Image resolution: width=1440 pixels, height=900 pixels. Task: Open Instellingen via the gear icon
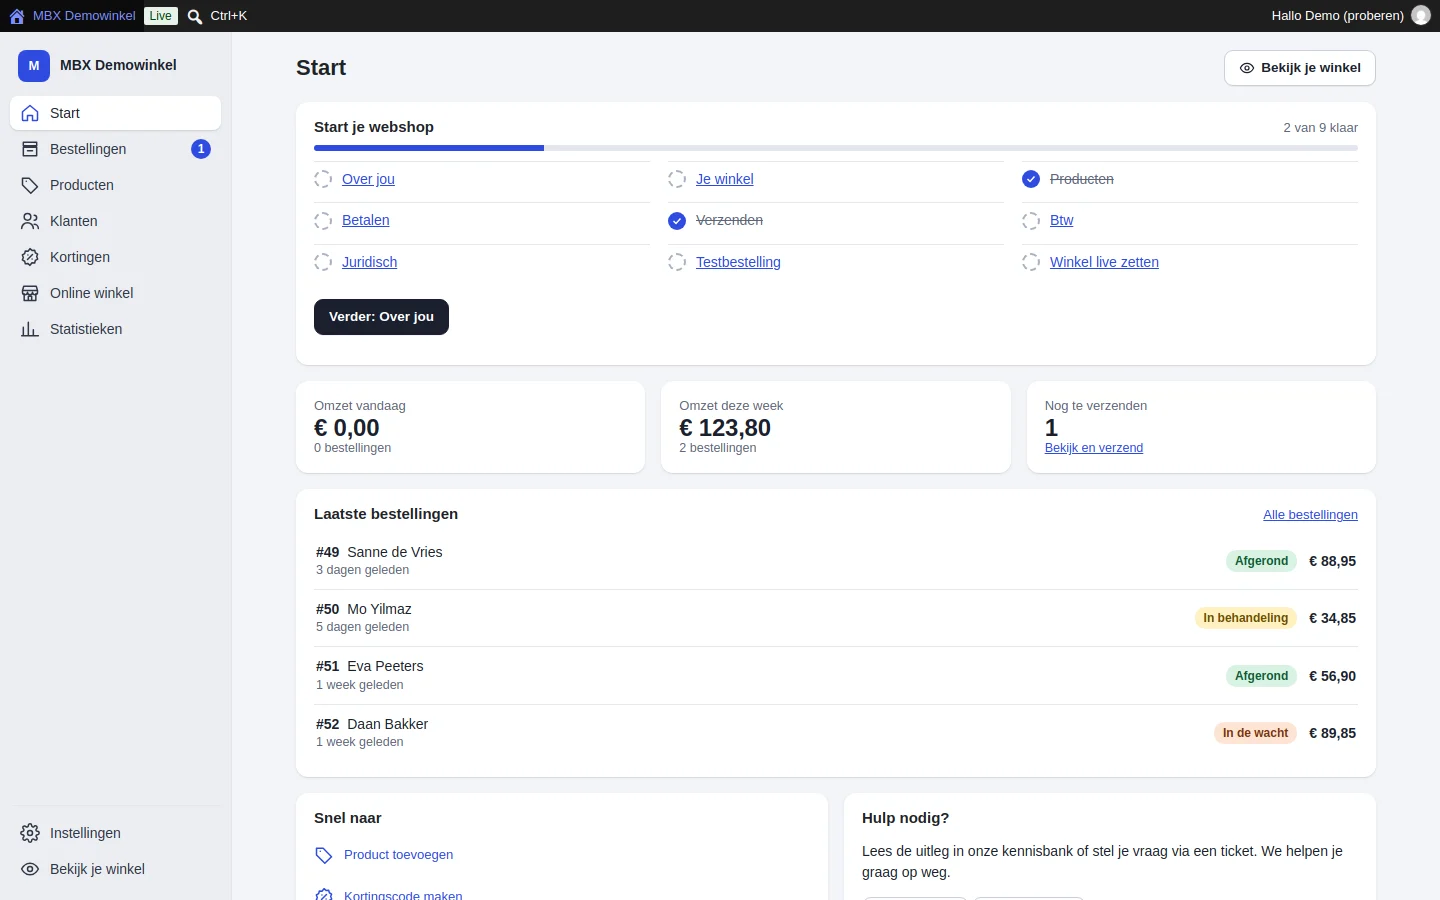30,833
